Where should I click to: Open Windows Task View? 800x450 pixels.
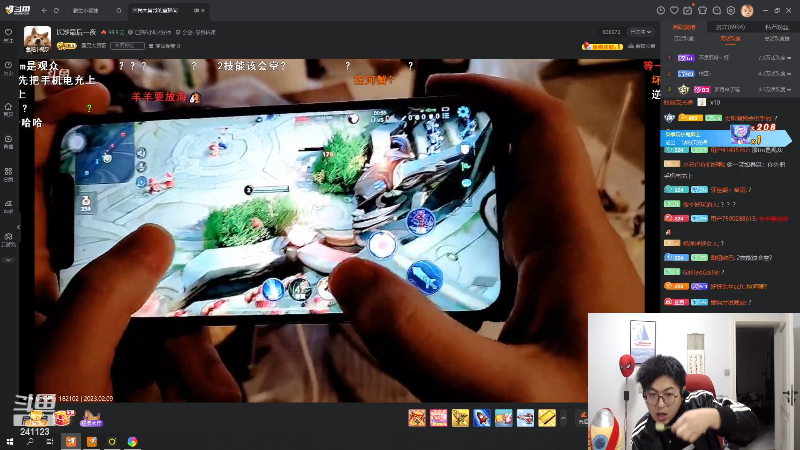pyautogui.click(x=49, y=441)
